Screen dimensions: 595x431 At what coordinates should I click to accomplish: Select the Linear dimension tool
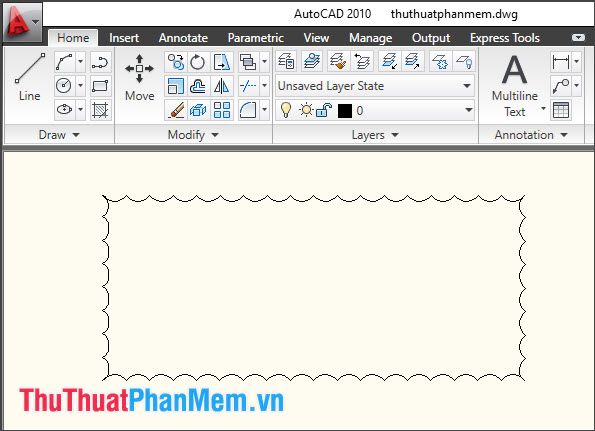coord(561,62)
